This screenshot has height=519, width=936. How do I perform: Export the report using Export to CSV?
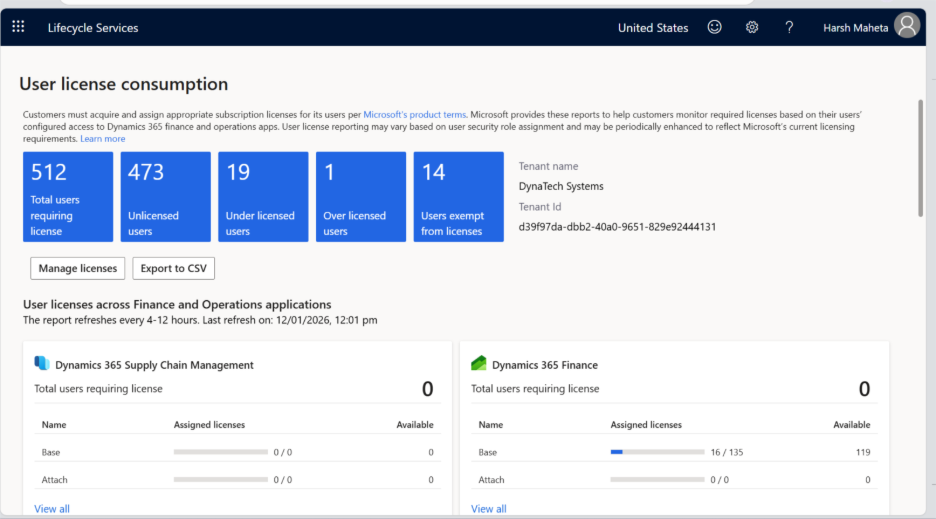pyautogui.click(x=173, y=268)
